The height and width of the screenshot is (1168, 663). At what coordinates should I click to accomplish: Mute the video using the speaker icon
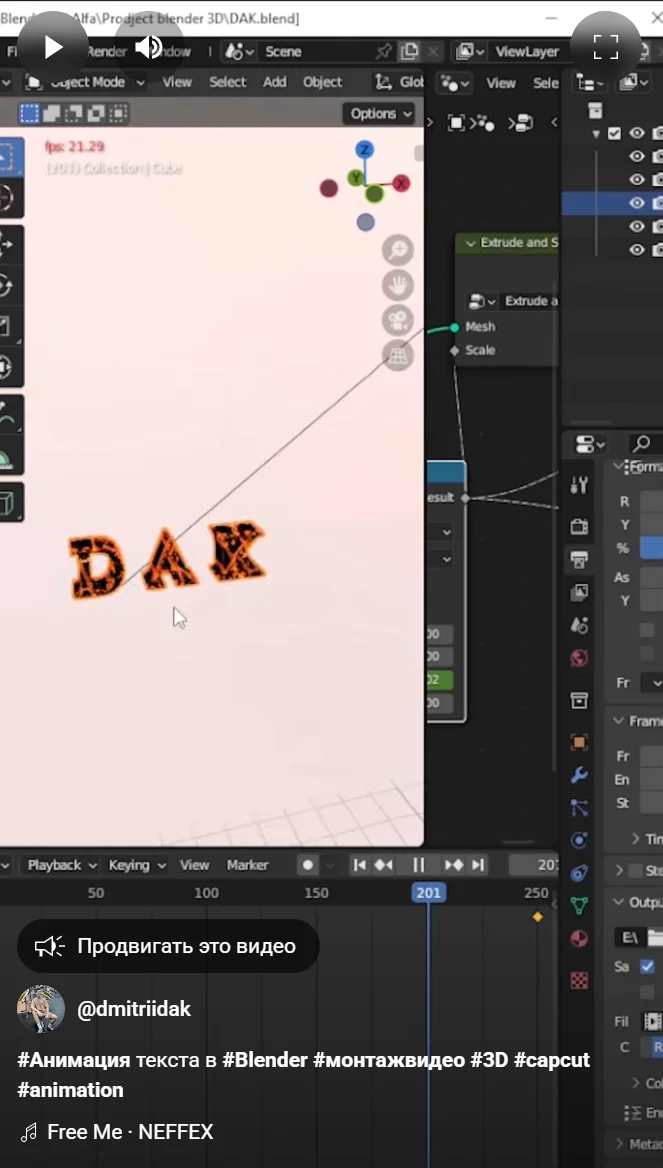click(x=148, y=48)
